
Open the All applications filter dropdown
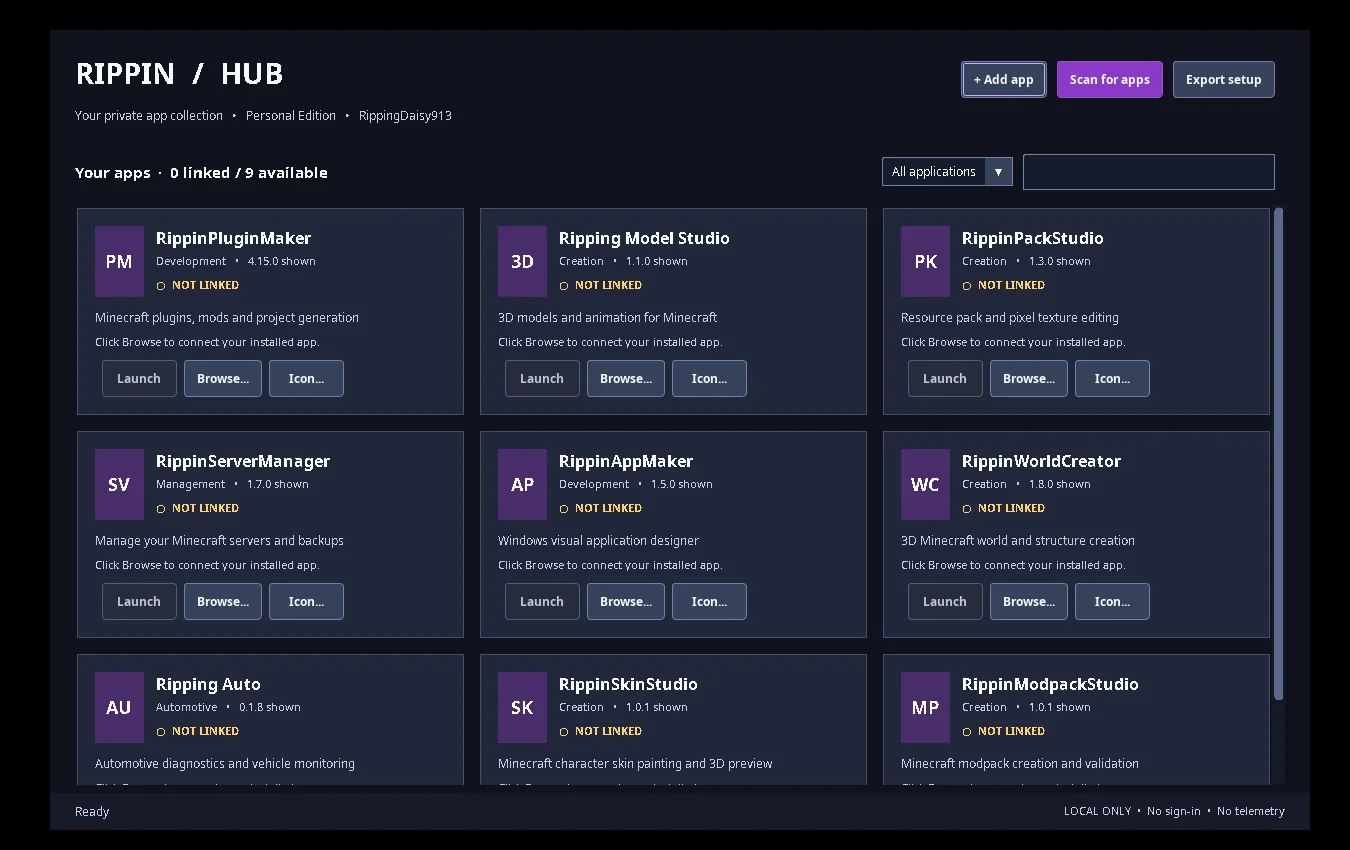[x=947, y=172]
